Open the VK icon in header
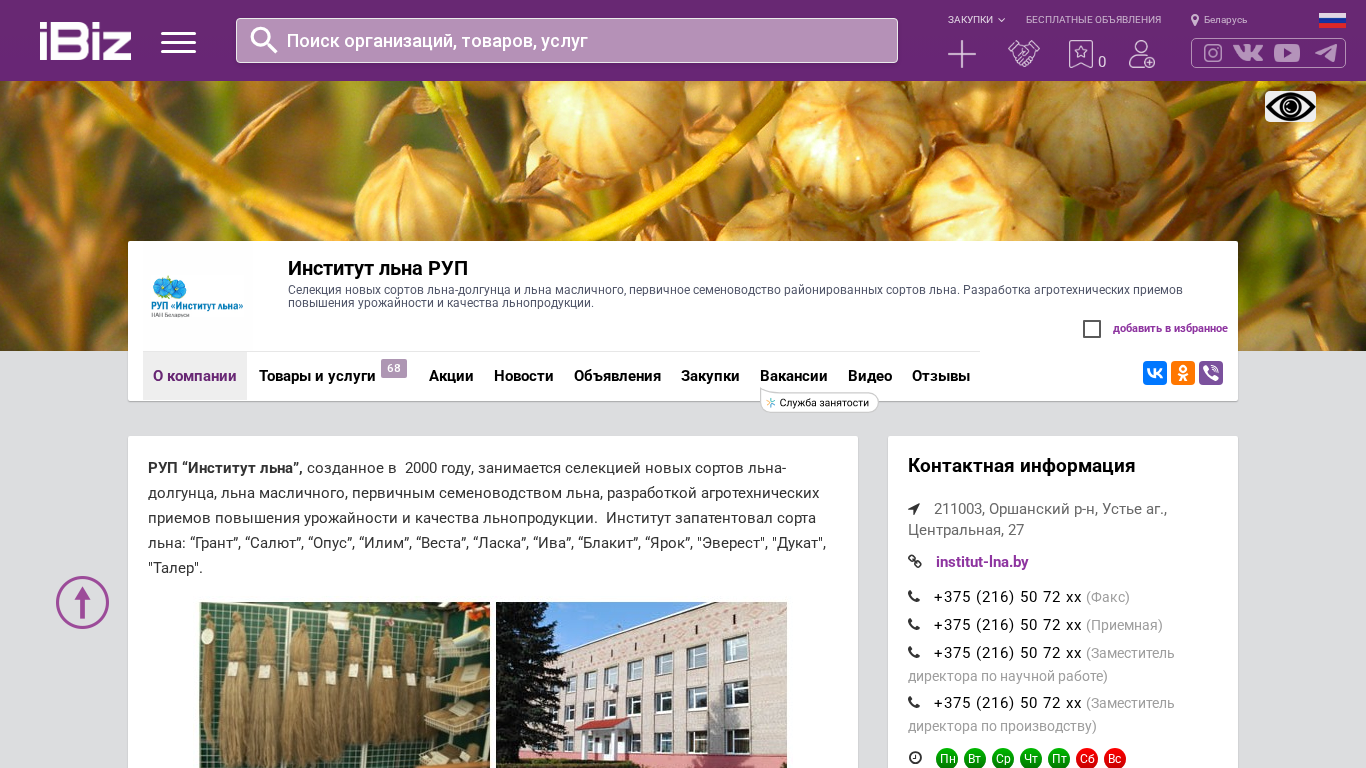Screen dimensions: 1366x768 1248,53
